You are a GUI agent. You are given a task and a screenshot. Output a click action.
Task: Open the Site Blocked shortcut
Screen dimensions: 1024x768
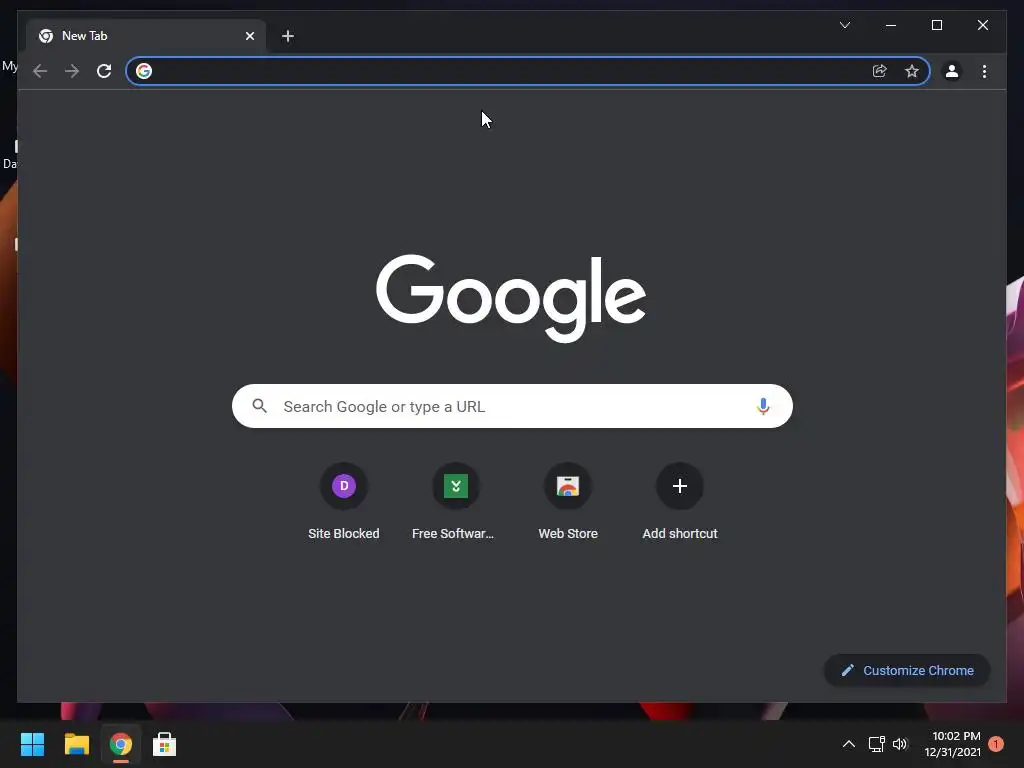344,501
